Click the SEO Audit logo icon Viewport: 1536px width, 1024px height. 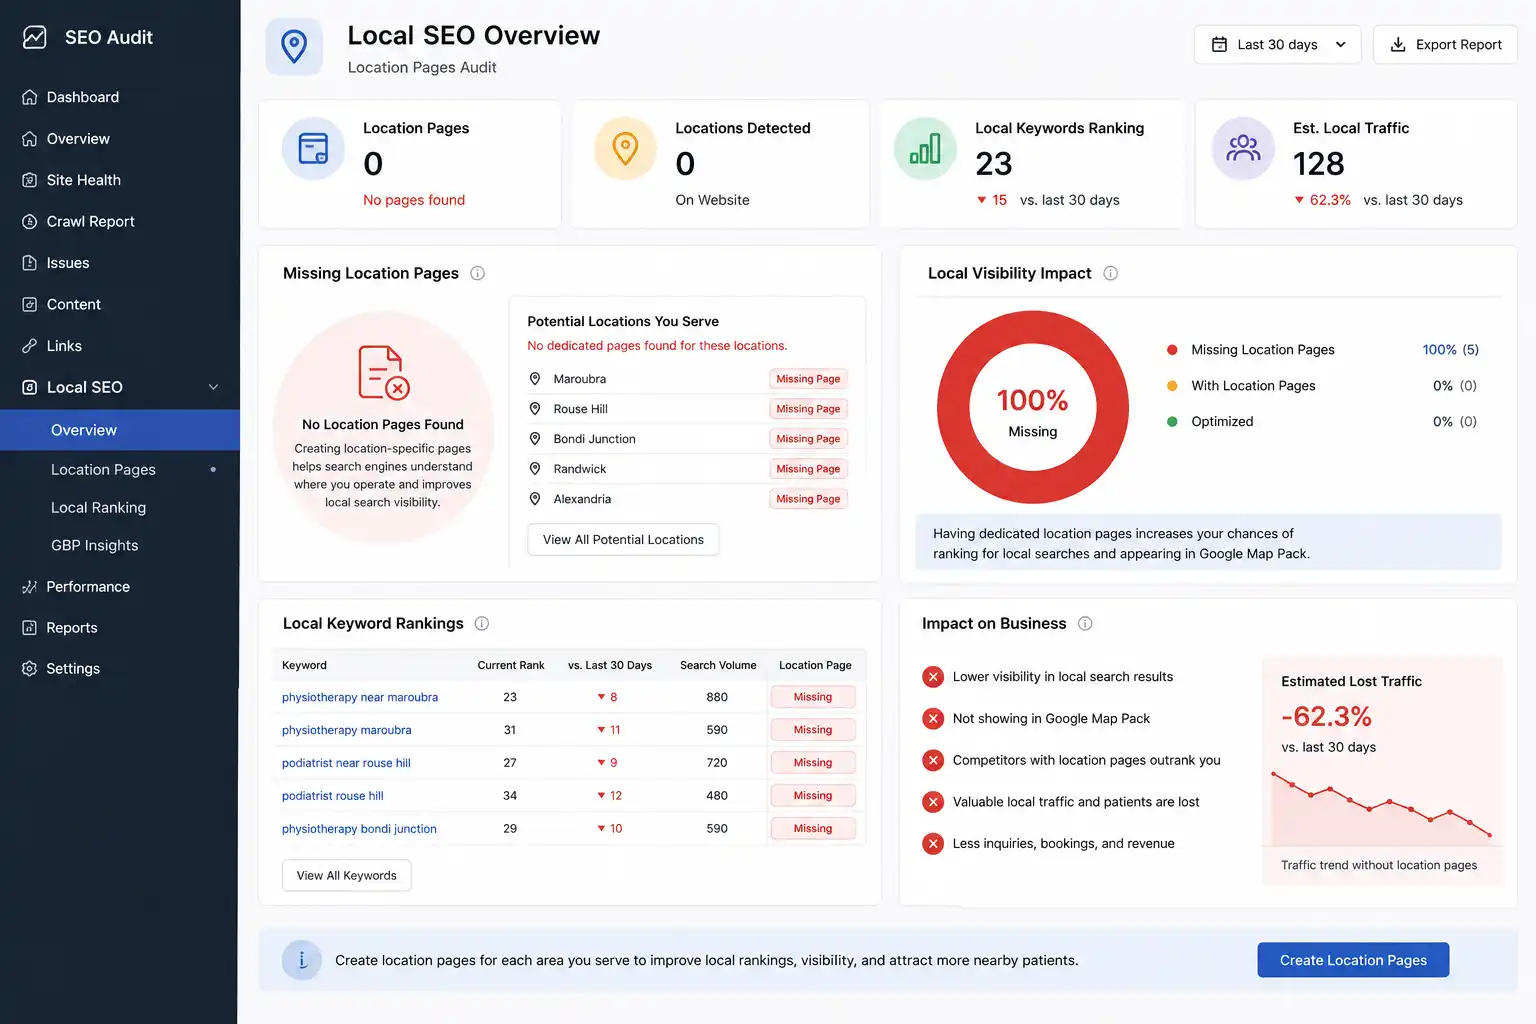35,37
